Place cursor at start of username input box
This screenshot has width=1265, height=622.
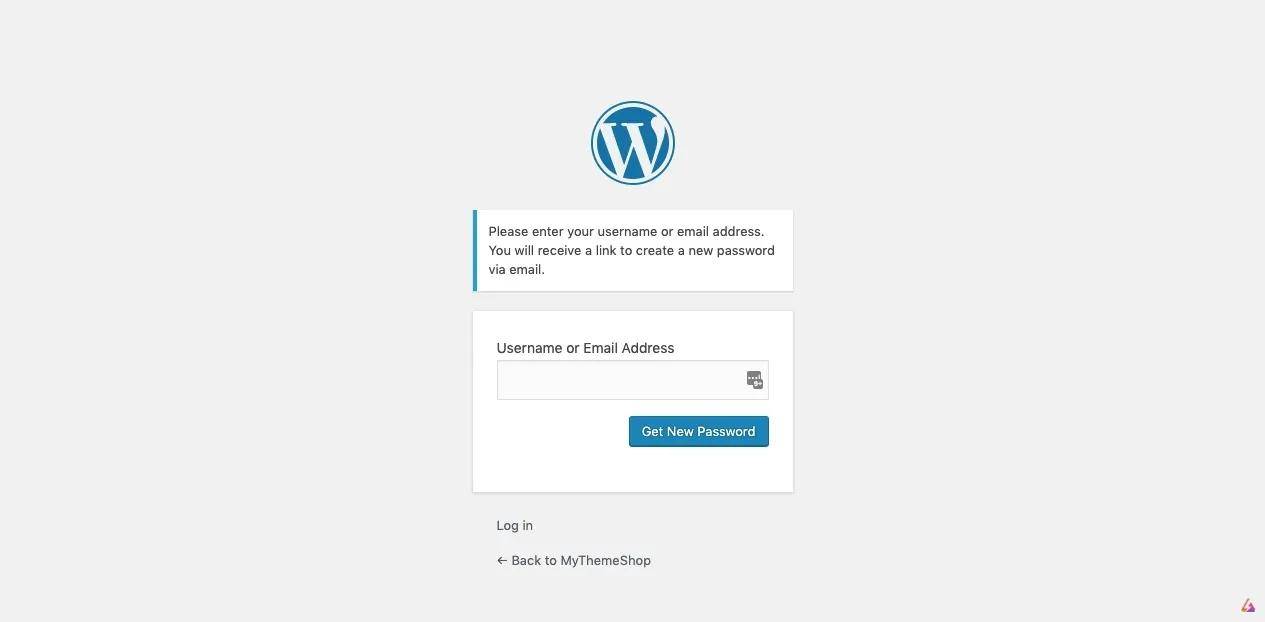[503, 380]
